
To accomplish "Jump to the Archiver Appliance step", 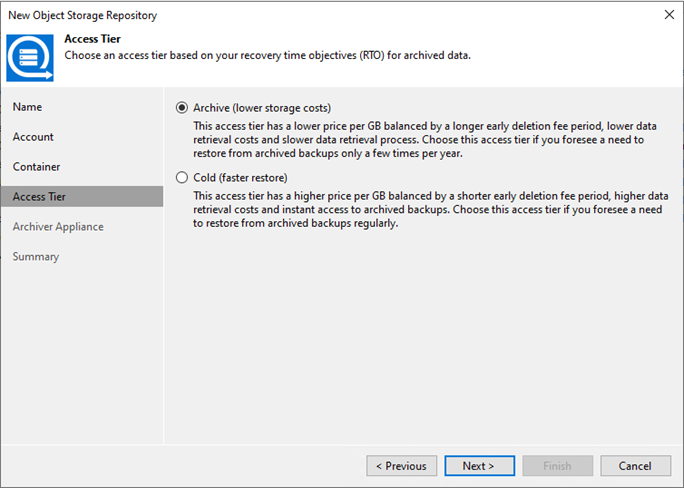I will pos(58,227).
